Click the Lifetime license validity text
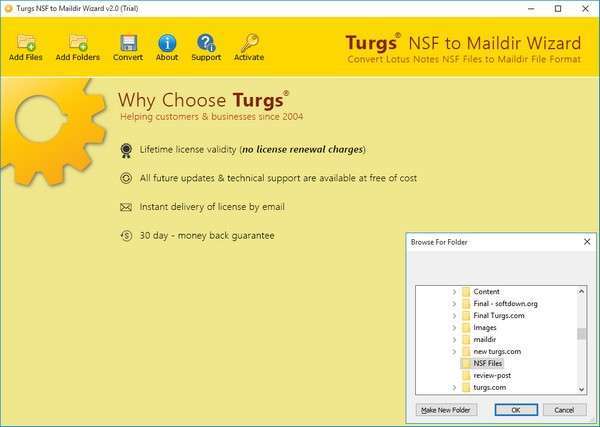 click(x=253, y=150)
